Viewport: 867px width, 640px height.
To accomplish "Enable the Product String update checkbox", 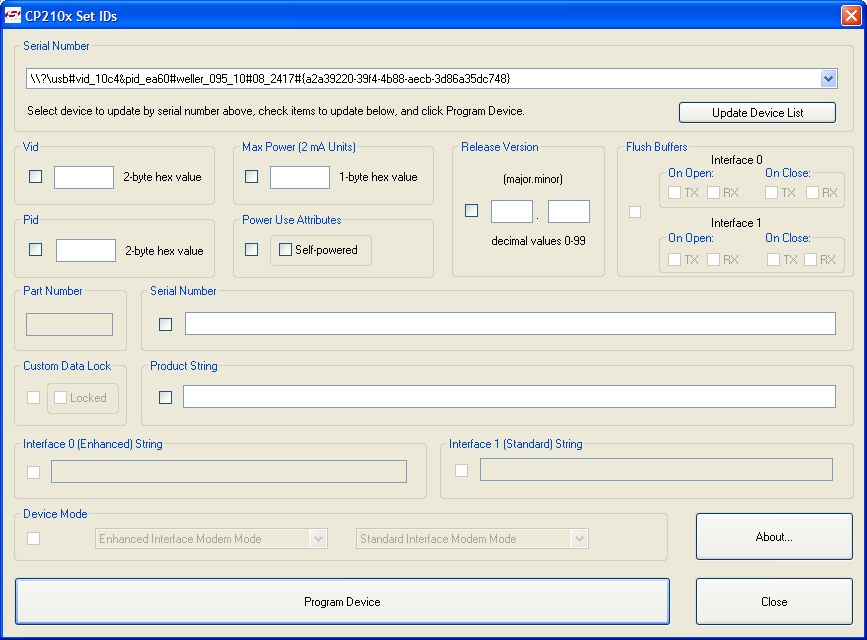I will (x=165, y=398).
